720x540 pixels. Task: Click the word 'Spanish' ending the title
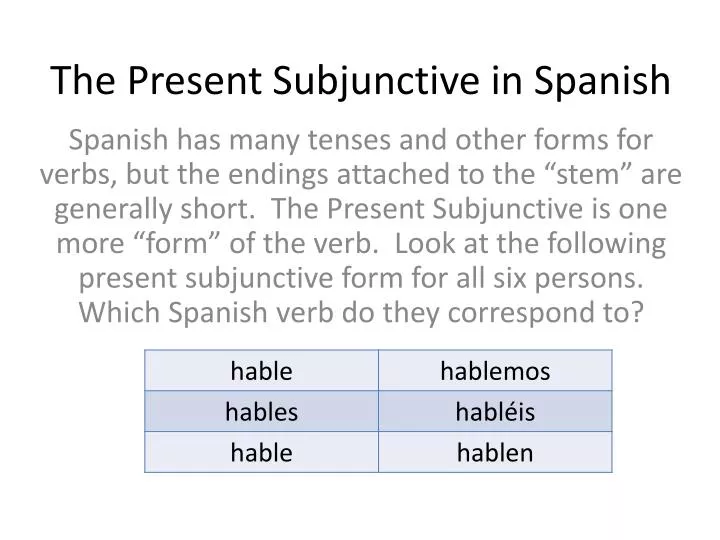[x=602, y=82]
